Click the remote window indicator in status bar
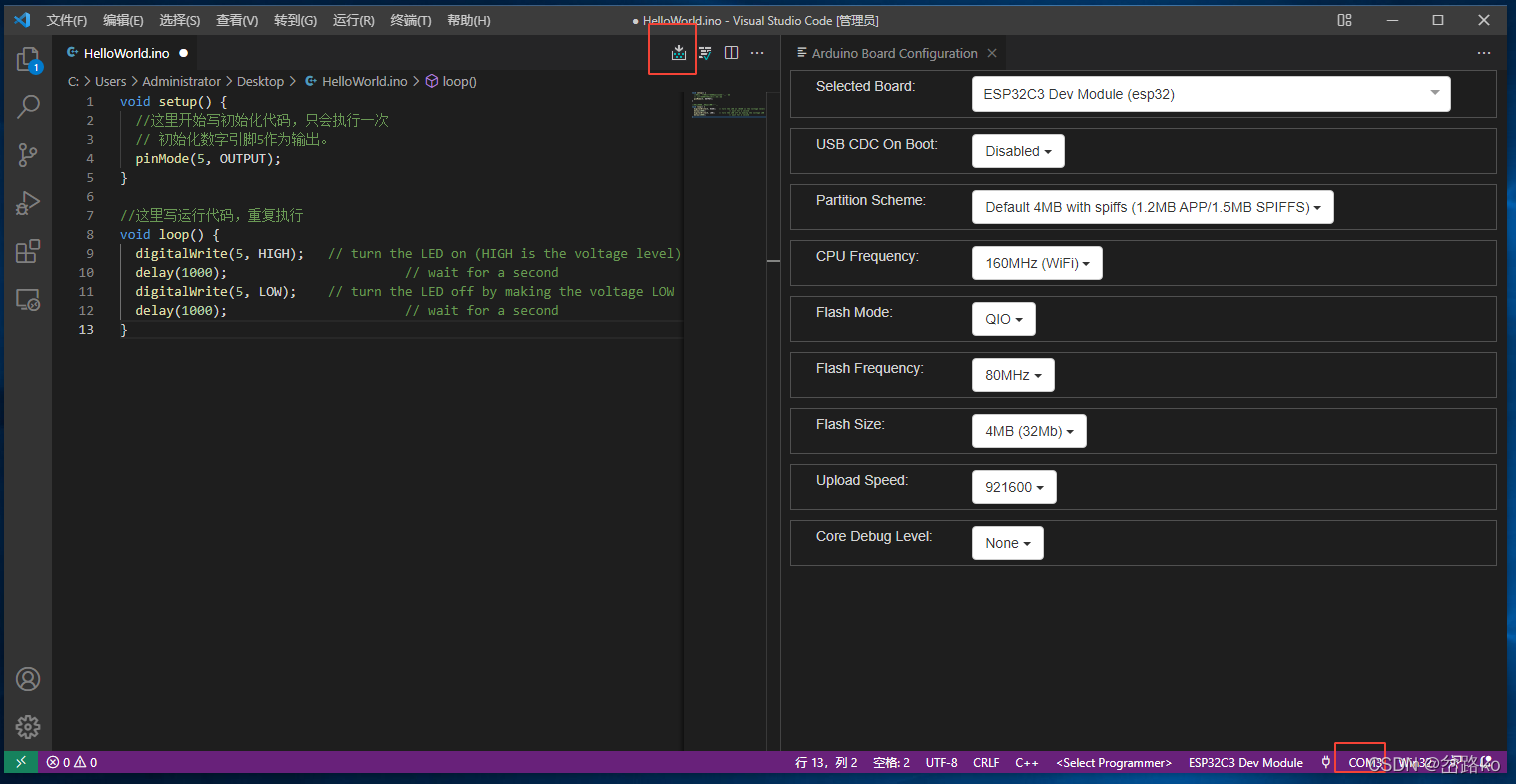The width and height of the screenshot is (1516, 784). pos(21,762)
